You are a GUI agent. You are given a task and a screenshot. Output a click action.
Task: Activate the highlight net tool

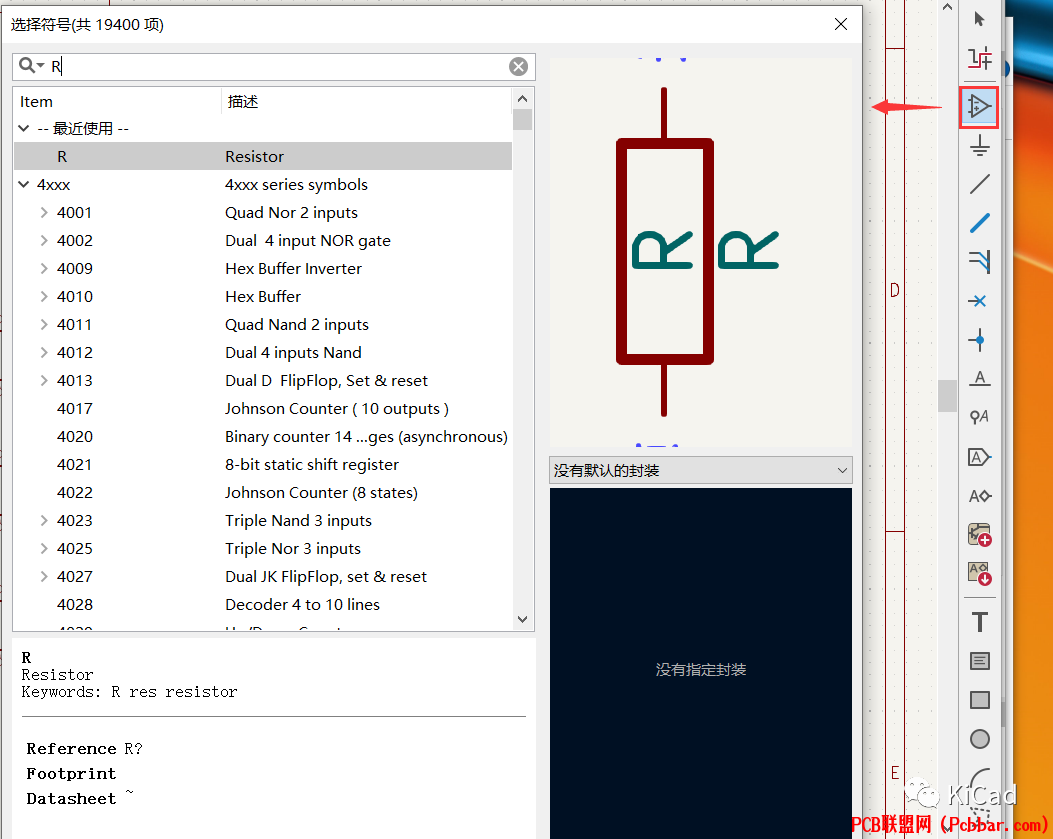click(x=979, y=58)
